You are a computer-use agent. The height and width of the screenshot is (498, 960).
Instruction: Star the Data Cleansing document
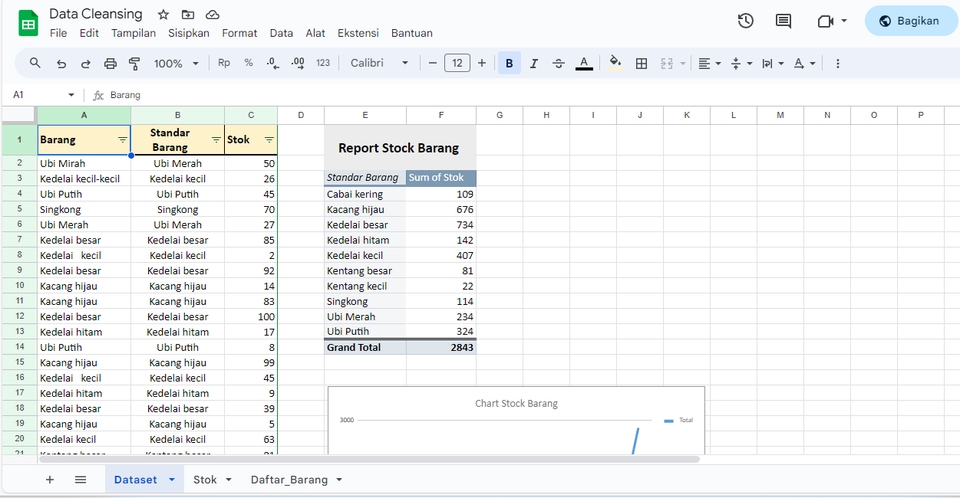pyautogui.click(x=163, y=14)
